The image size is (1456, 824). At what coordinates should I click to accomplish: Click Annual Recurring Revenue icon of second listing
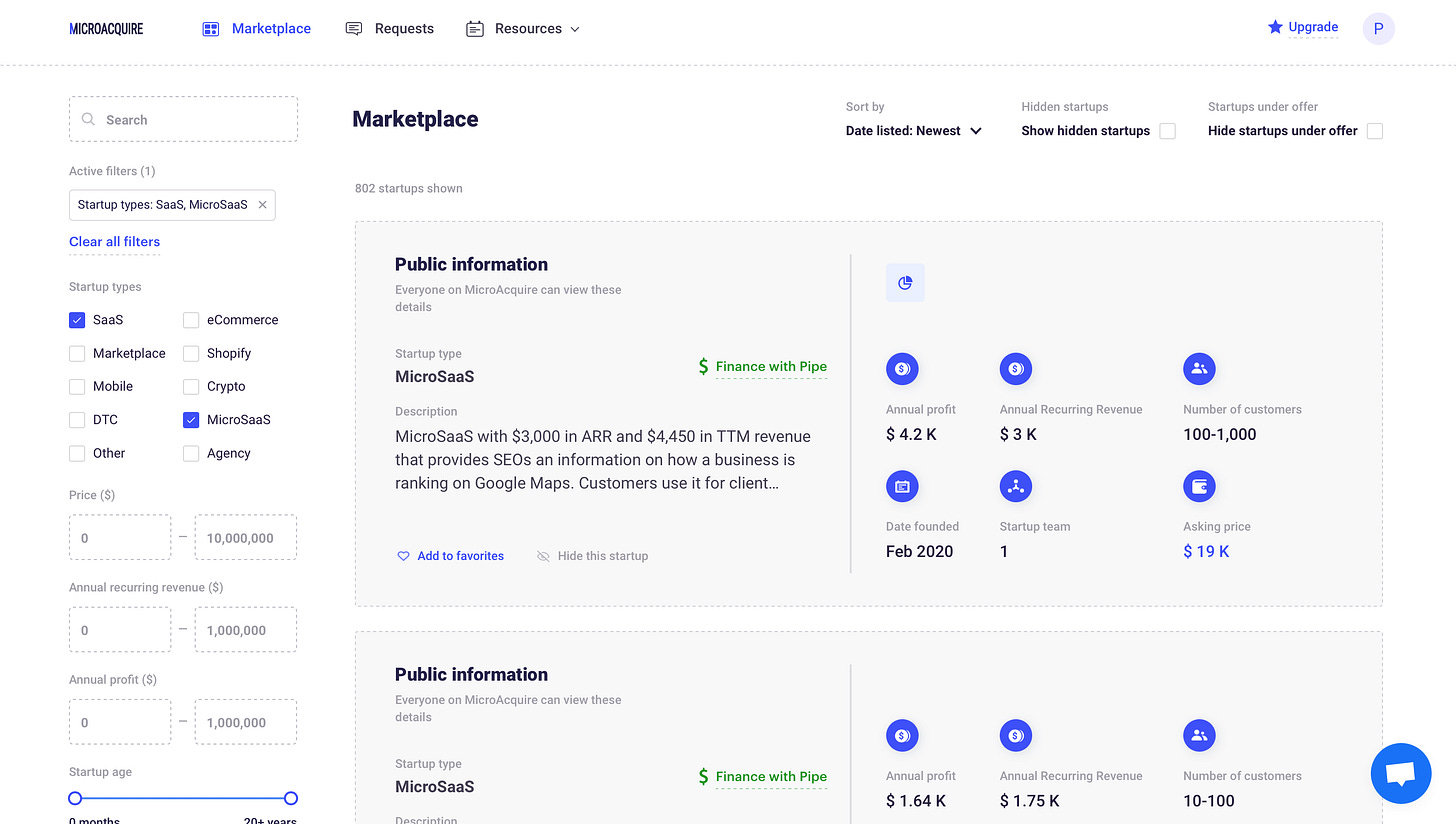(x=1016, y=736)
